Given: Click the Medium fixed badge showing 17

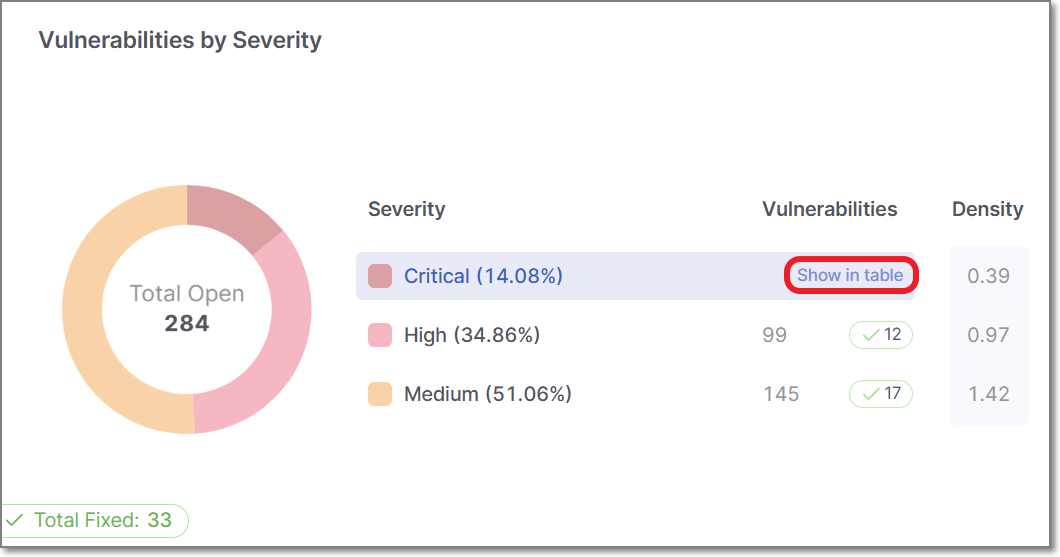Looking at the screenshot, I should pyautogui.click(x=881, y=394).
